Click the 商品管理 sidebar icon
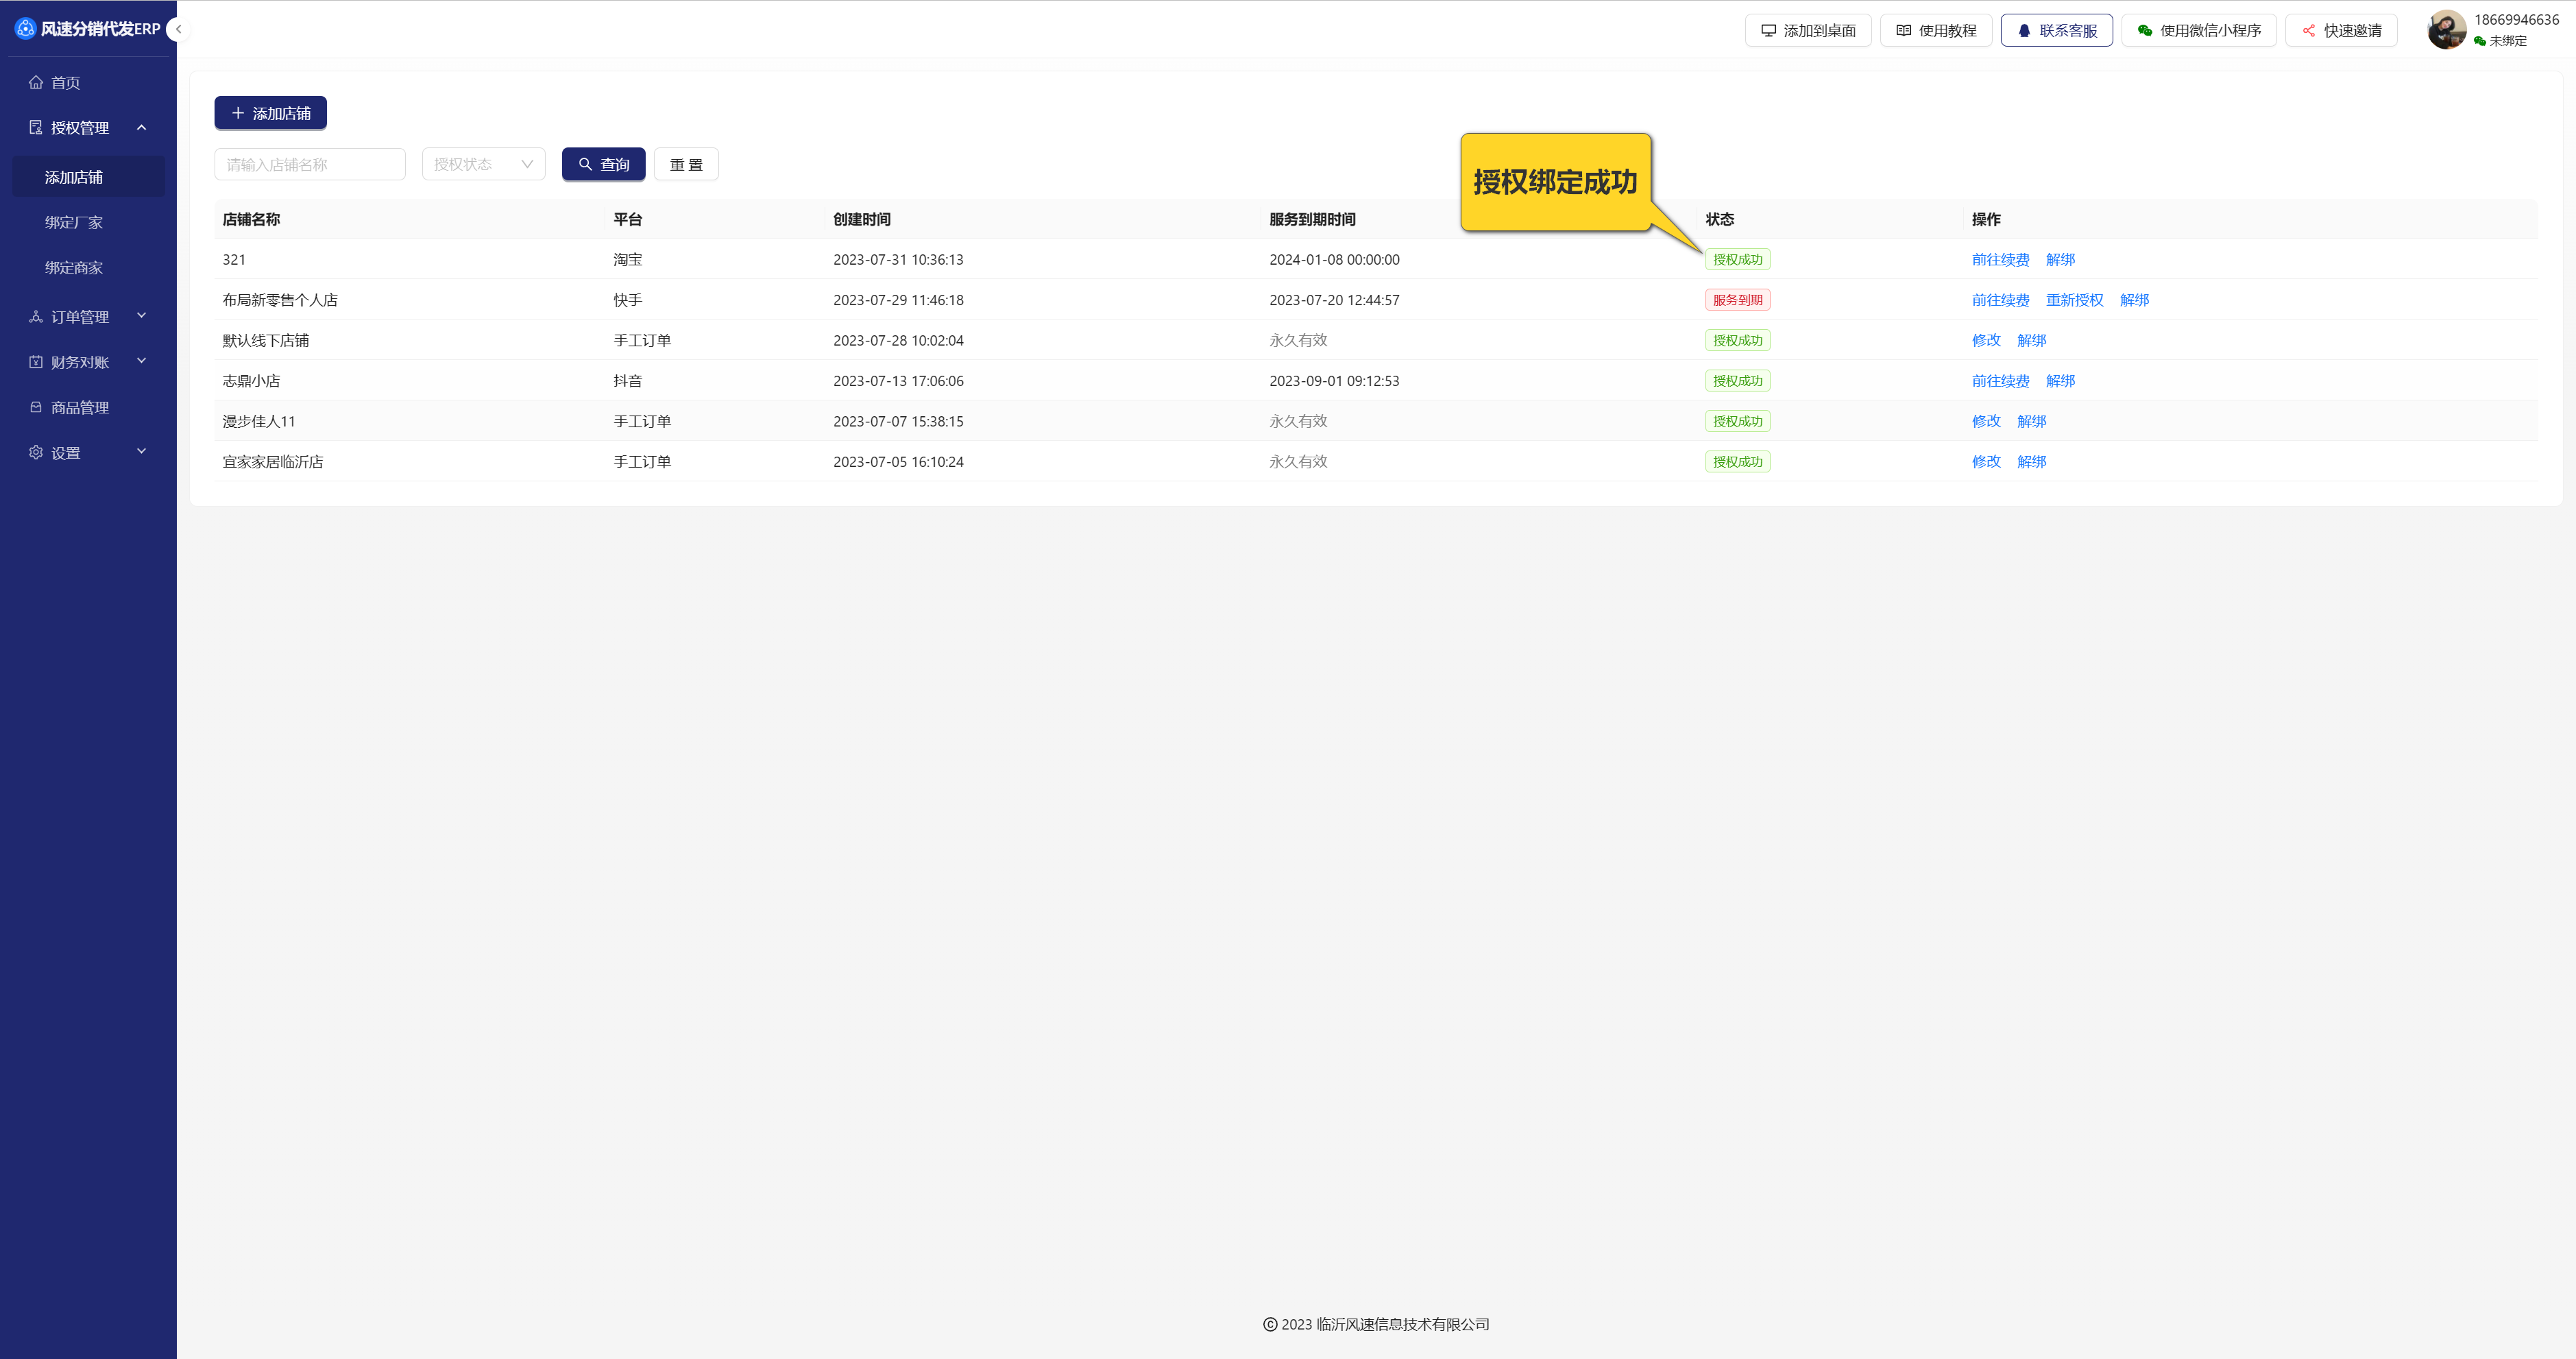 pos(36,407)
